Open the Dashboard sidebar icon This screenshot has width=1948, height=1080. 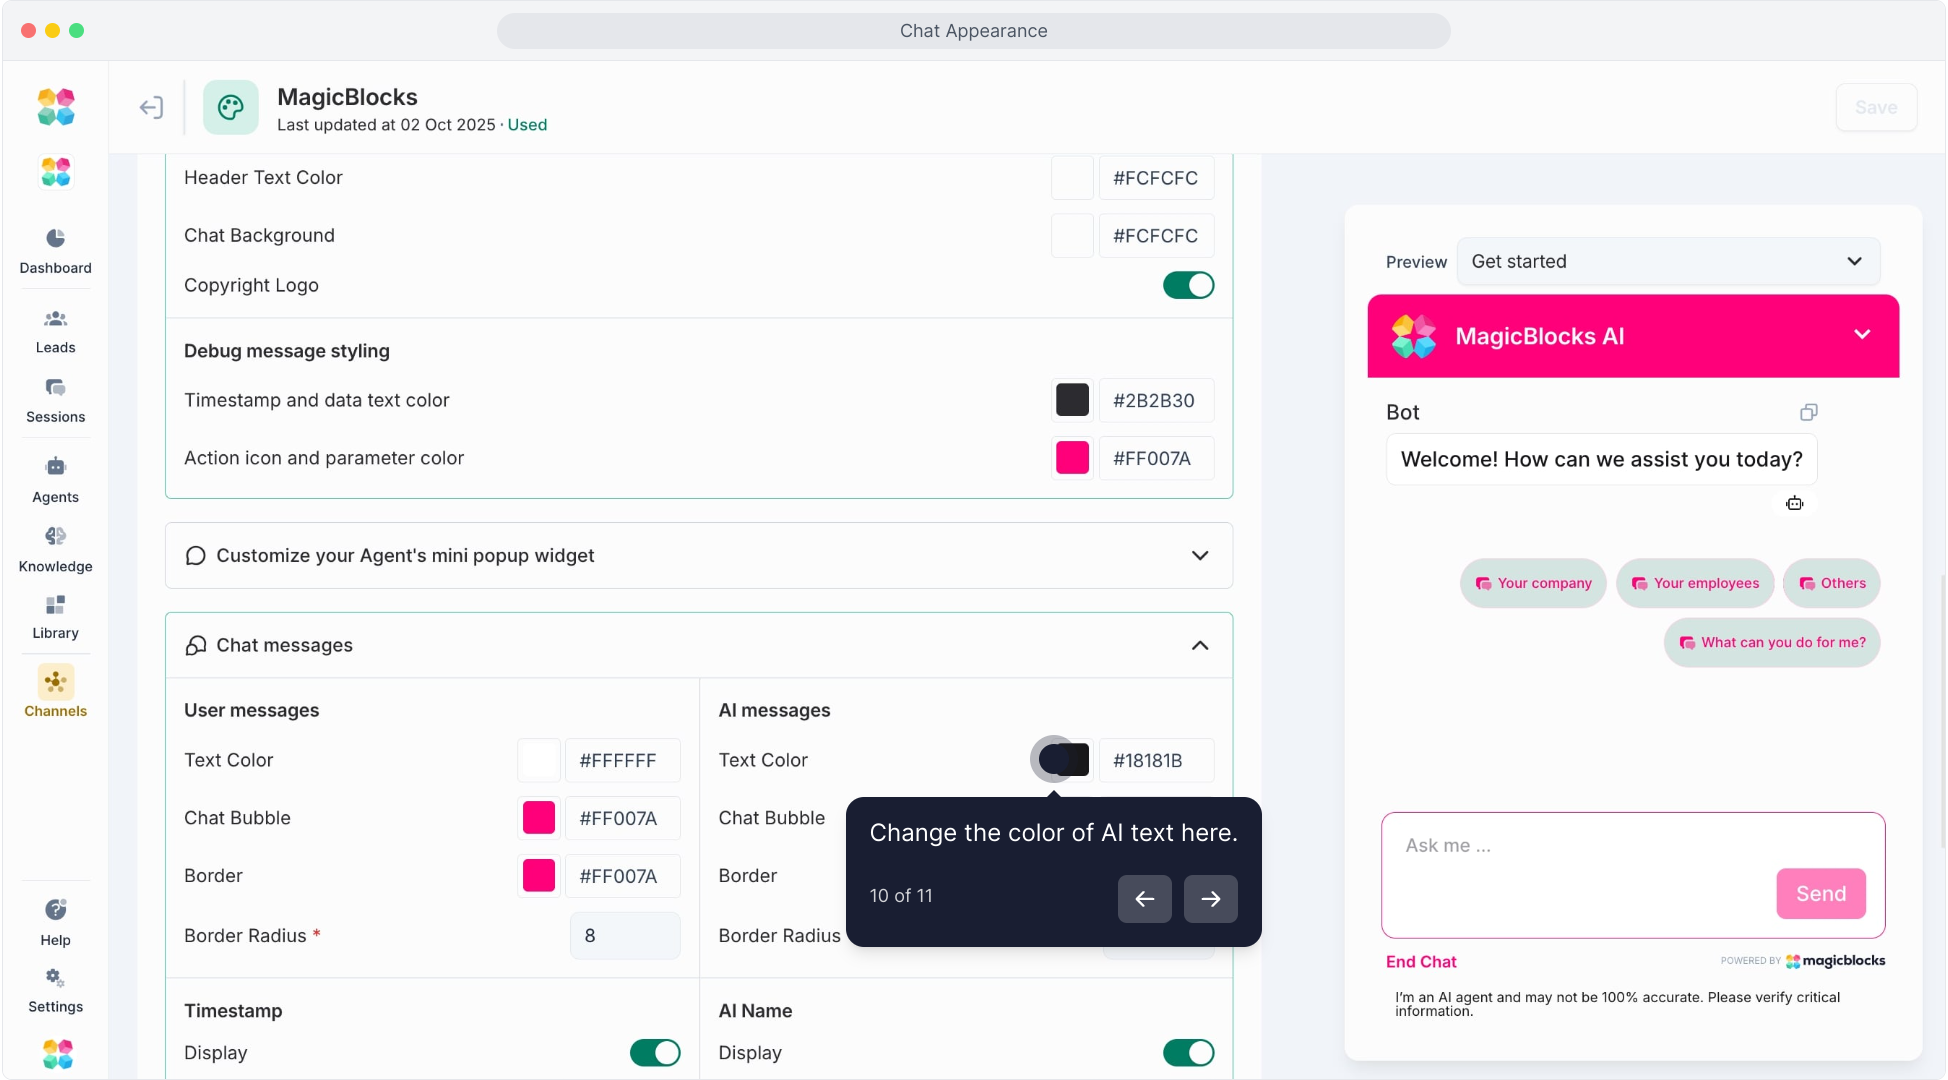[55, 238]
